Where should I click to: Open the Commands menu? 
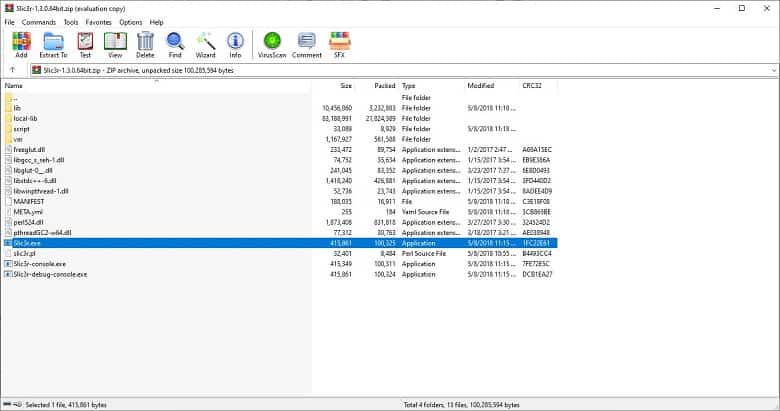pyautogui.click(x=39, y=22)
